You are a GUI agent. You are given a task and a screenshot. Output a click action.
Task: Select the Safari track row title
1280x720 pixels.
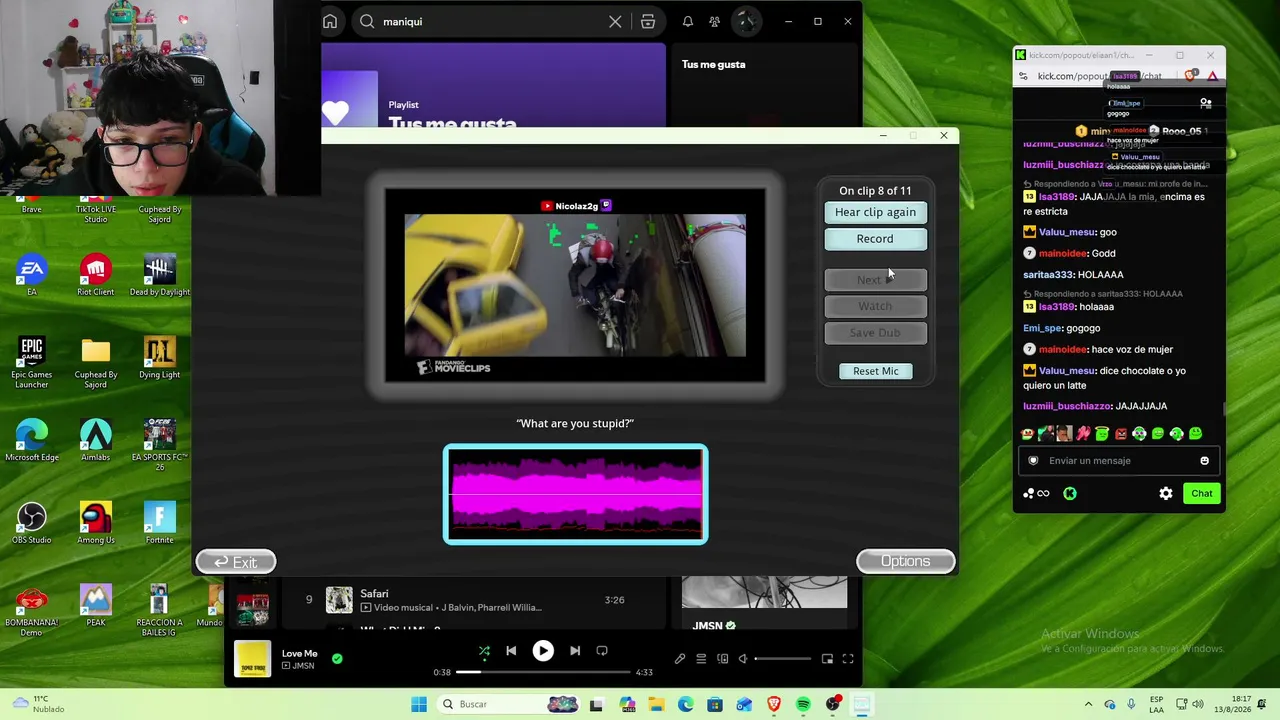[x=374, y=594]
